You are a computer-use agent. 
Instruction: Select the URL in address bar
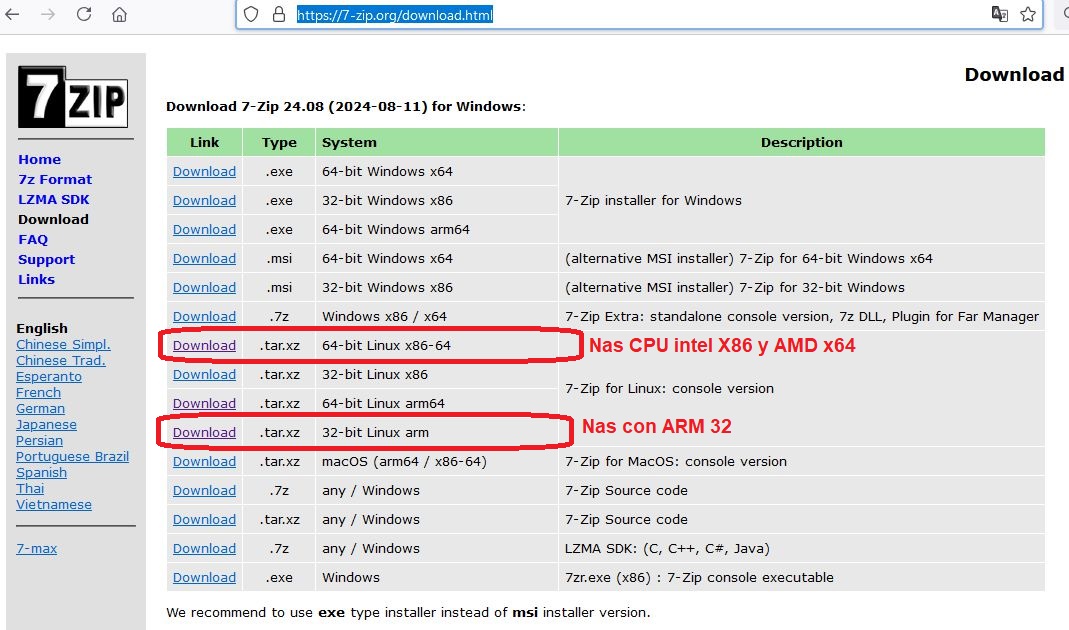point(395,15)
